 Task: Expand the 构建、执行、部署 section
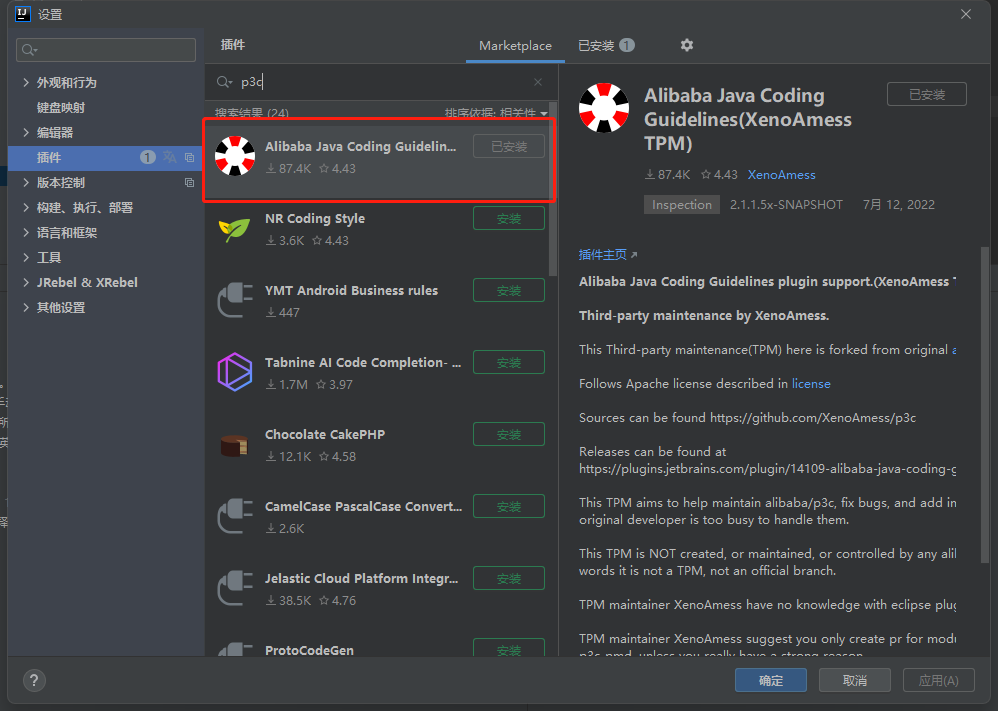tap(26, 208)
